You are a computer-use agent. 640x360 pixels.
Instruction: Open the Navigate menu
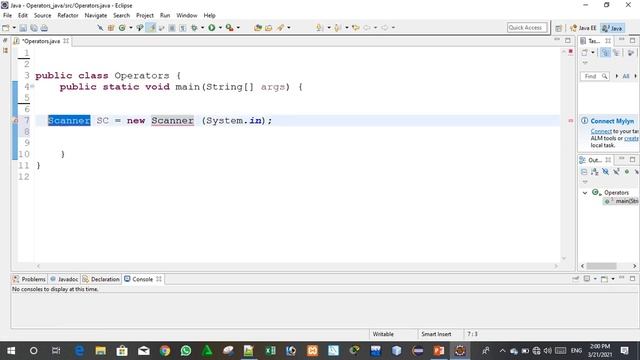tap(96, 16)
